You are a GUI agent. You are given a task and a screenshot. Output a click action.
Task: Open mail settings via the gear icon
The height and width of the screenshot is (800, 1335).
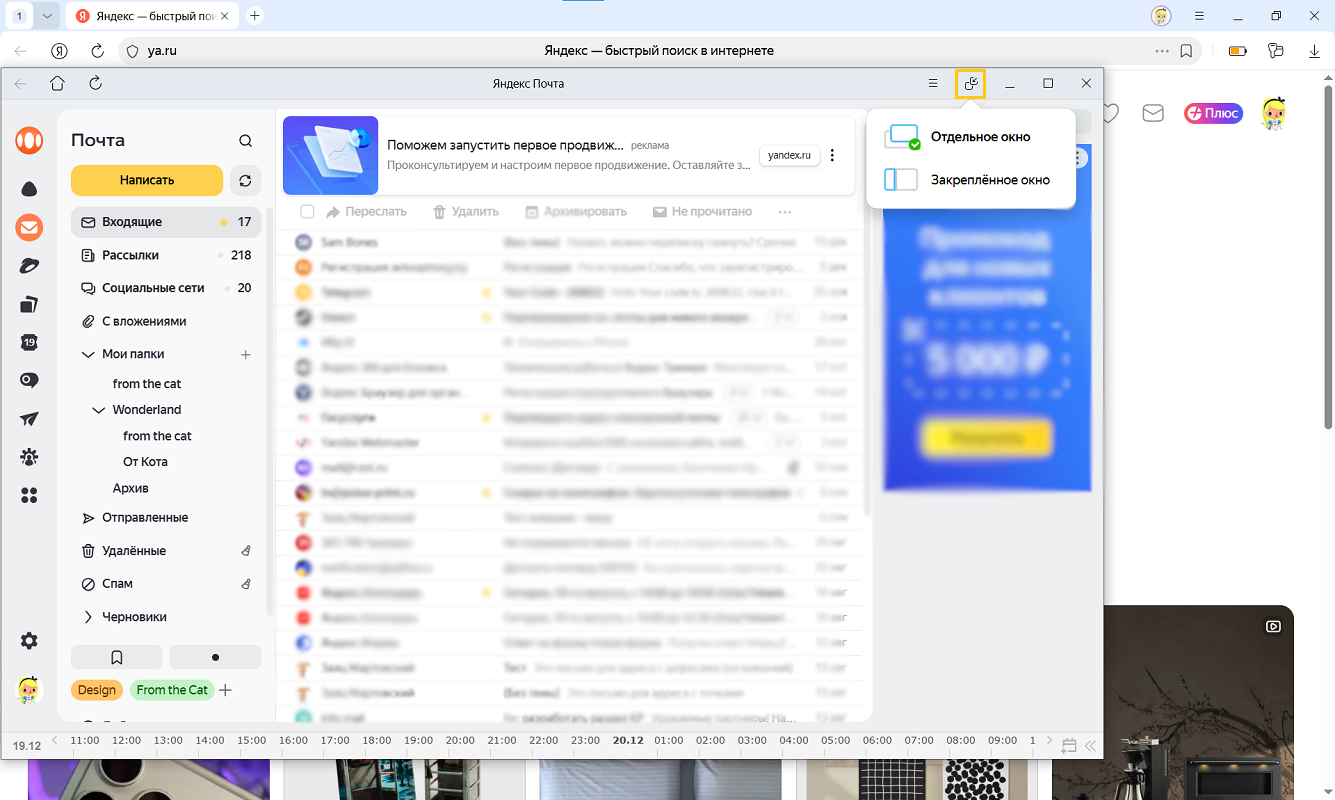[x=29, y=641]
